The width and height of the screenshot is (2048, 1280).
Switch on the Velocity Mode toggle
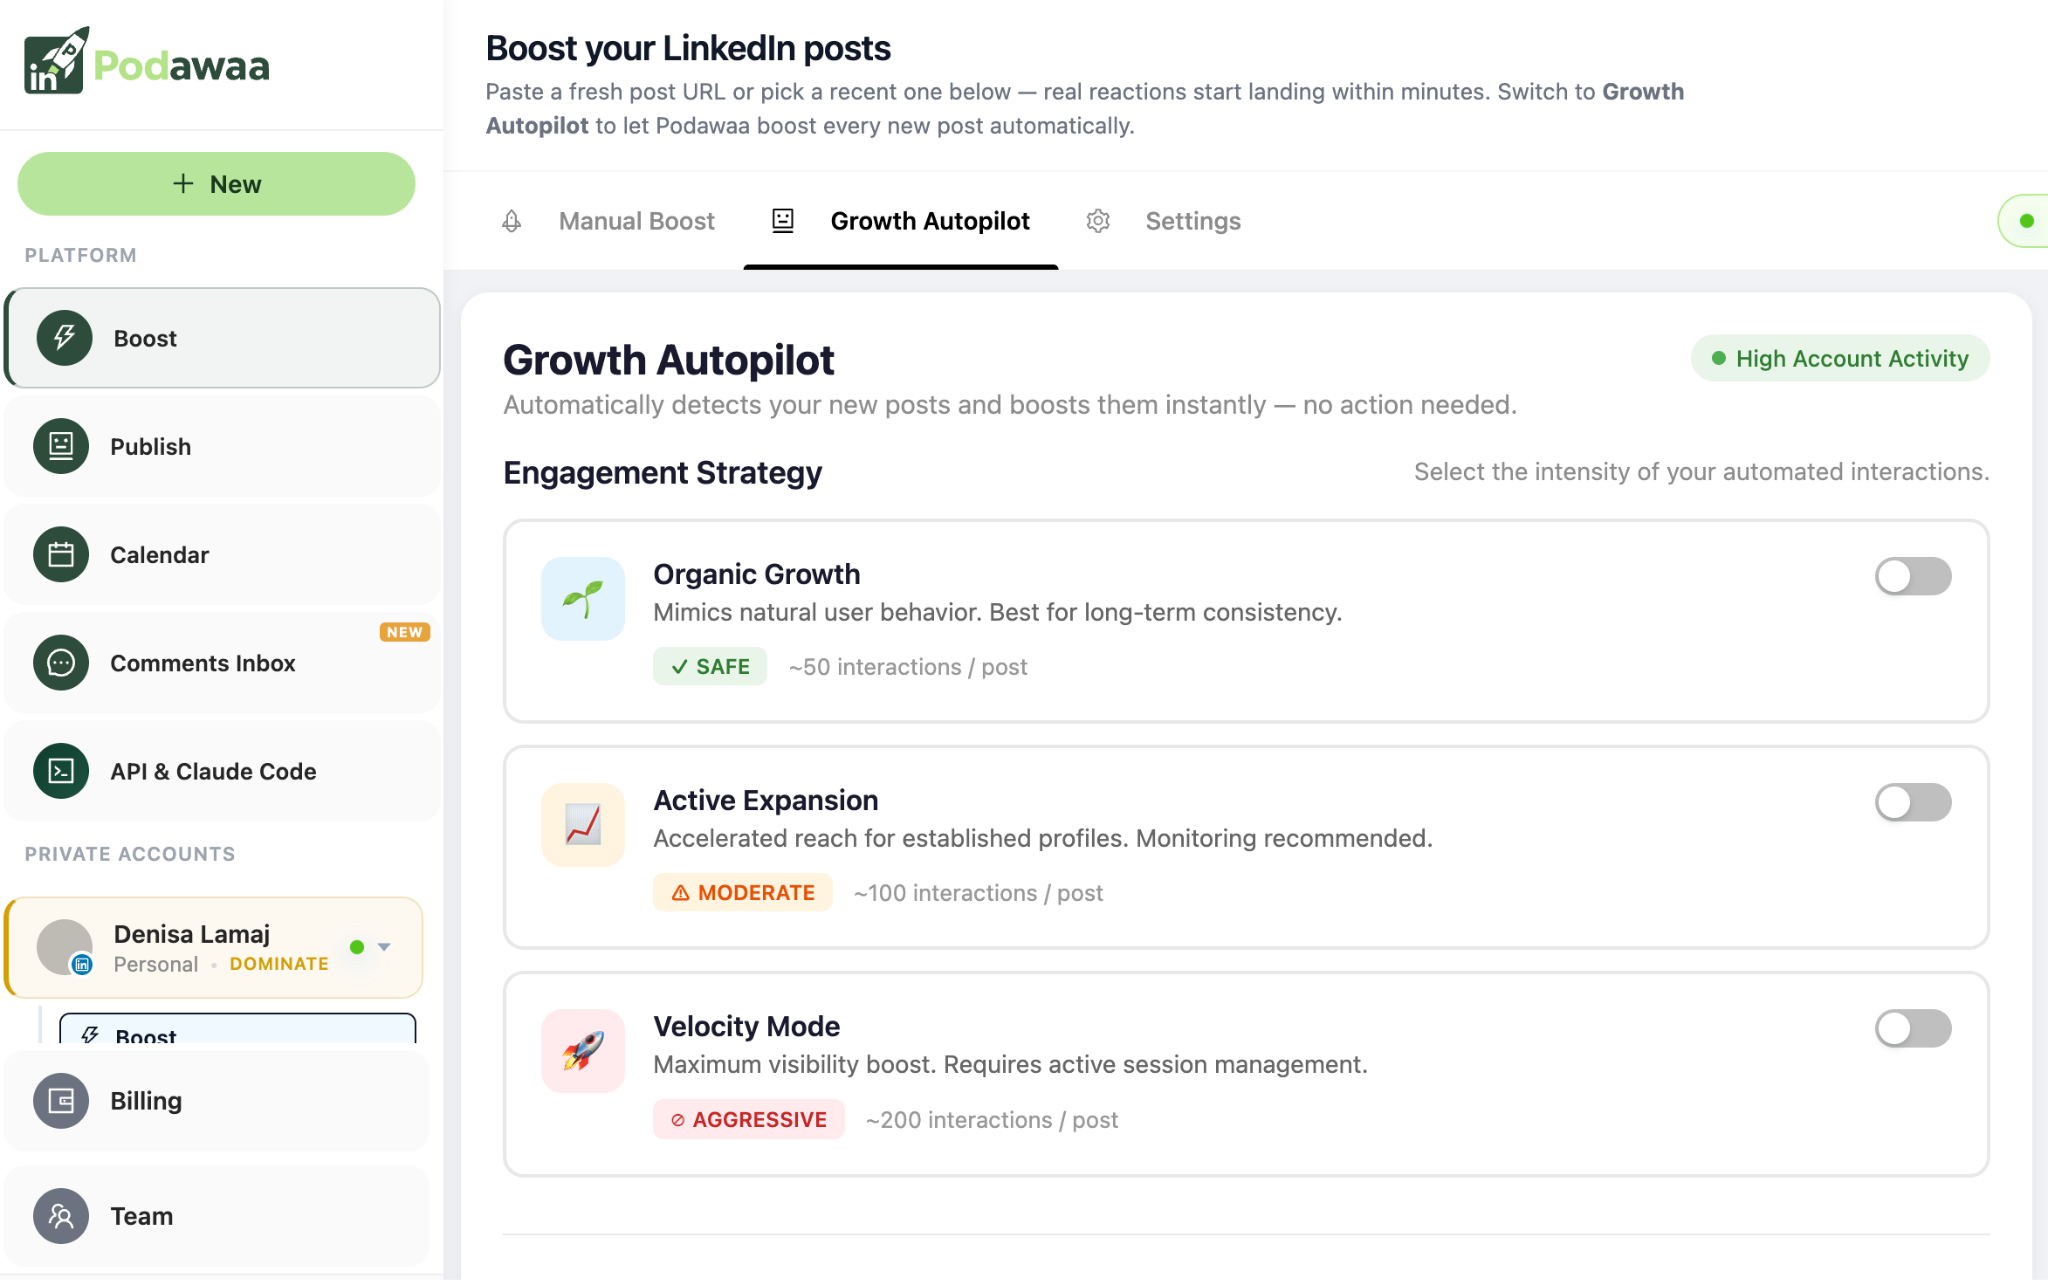[x=1913, y=1028]
